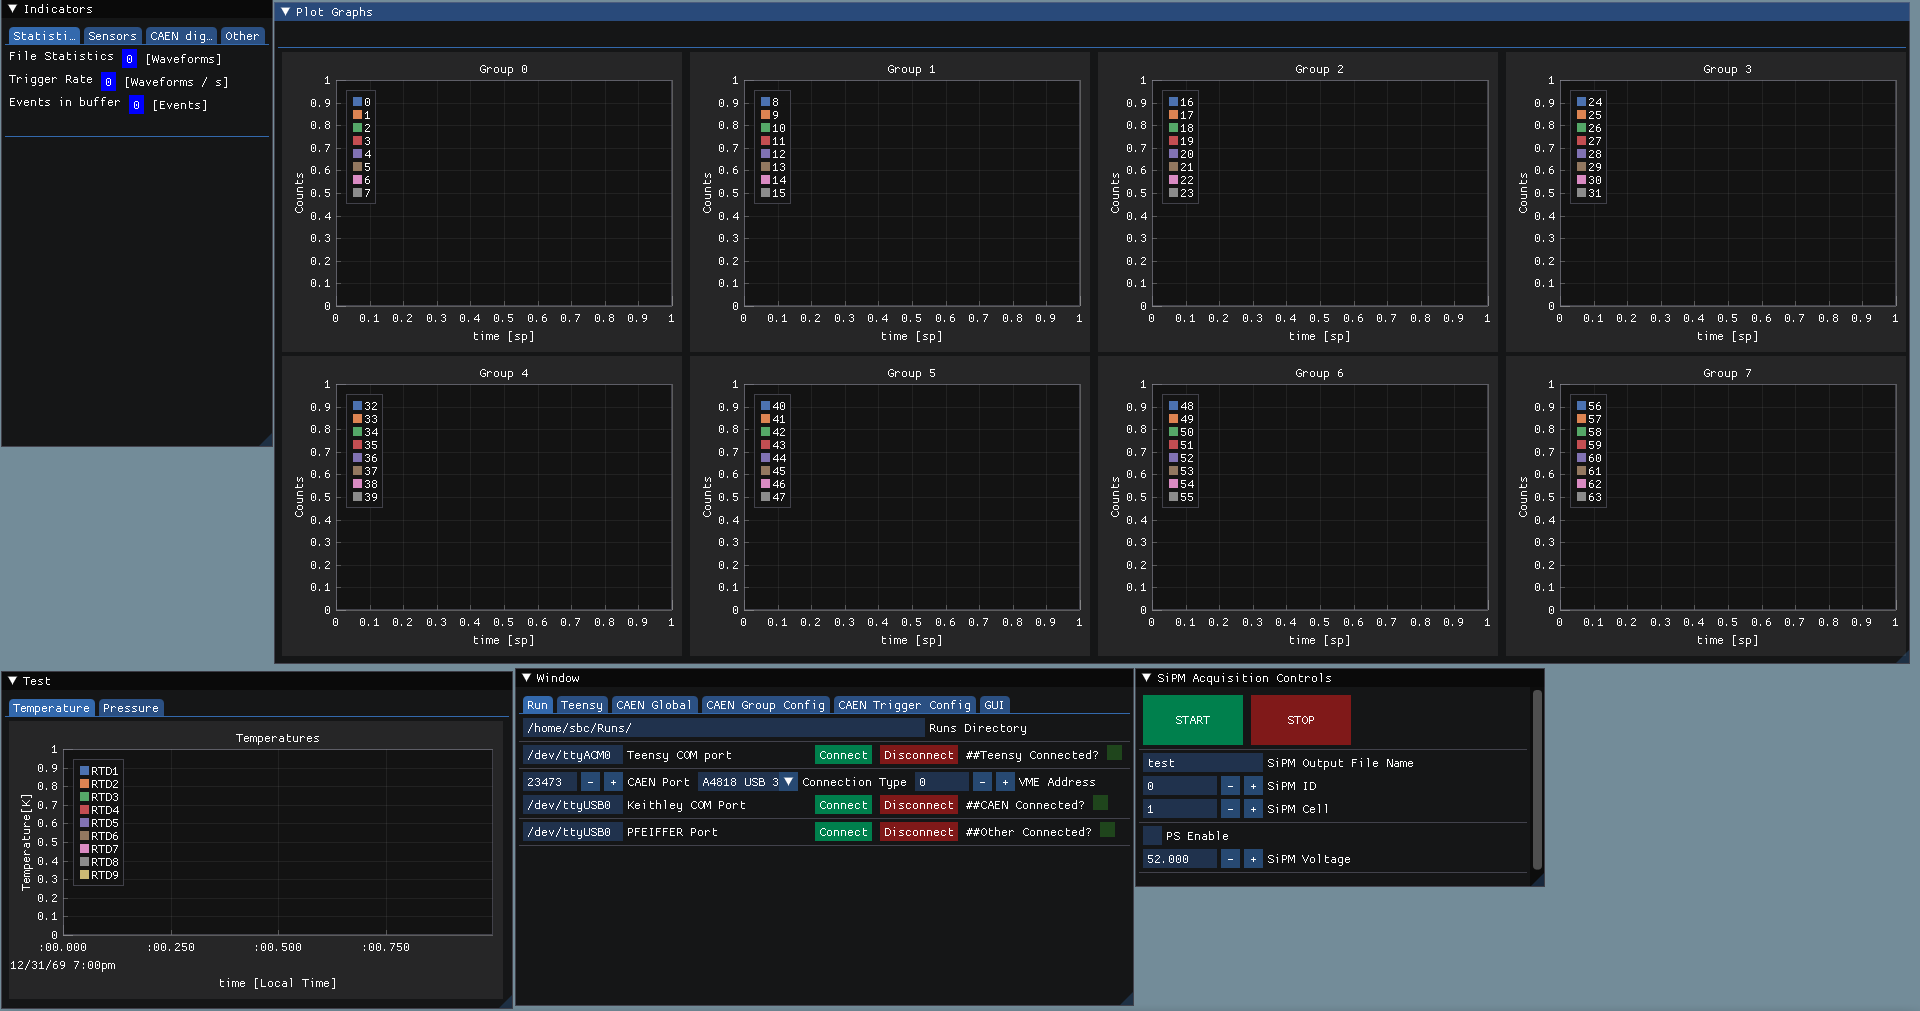Toggle channel 40 legend swatch in Group 5
Image resolution: width=1920 pixels, height=1011 pixels.
[765, 406]
